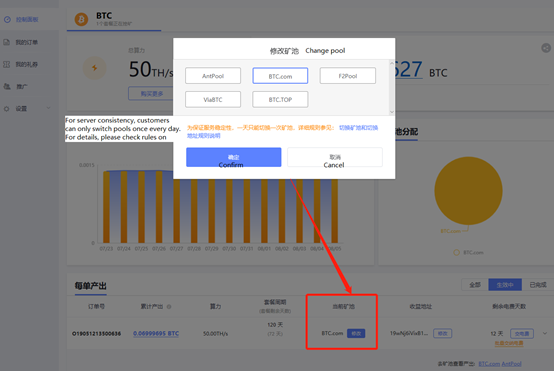
Task: Open the coupons icon in sidebar
Action: point(6,64)
